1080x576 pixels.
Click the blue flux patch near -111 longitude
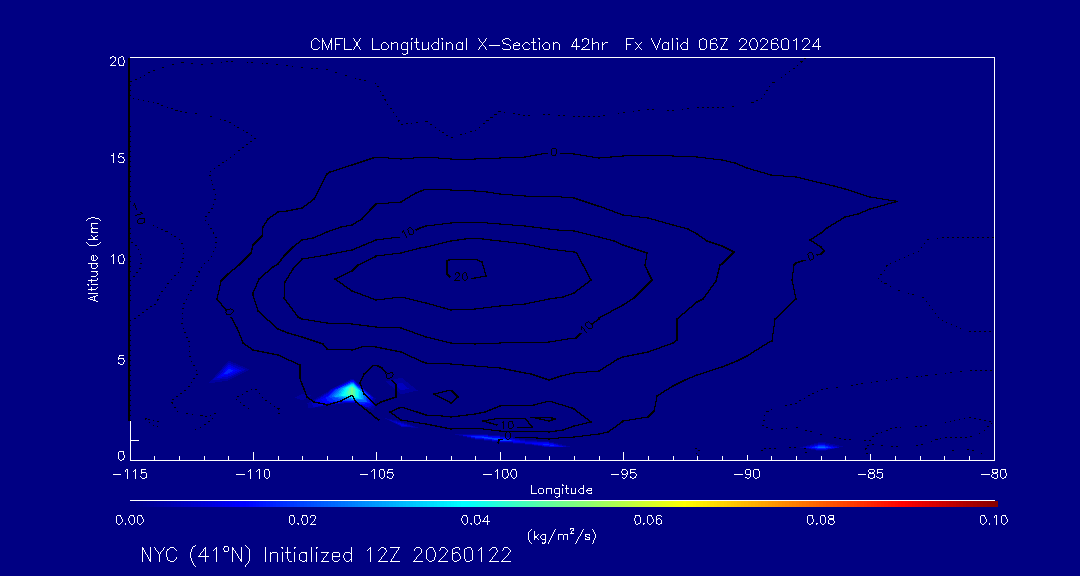coord(229,372)
